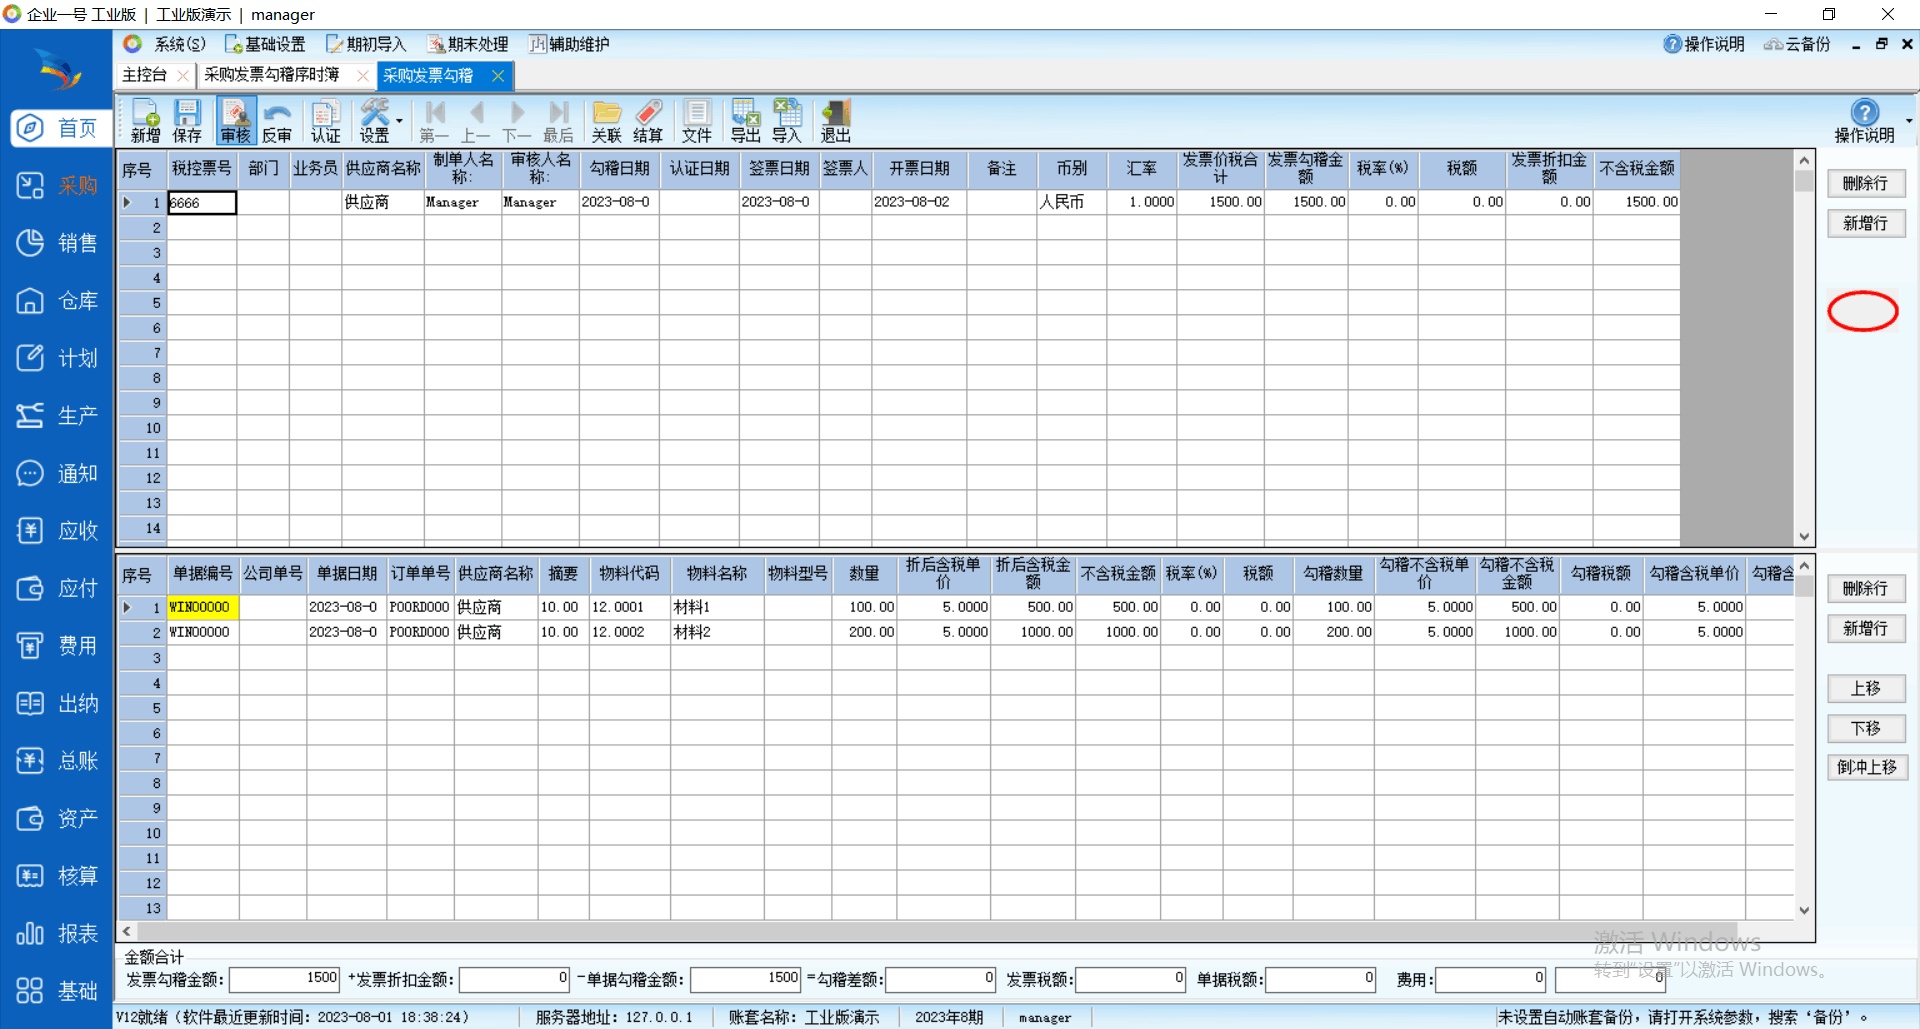Screen dimensions: 1920x1029
Task: Expand the dropdown arrow beside 操作说明 help
Action: (1909, 121)
